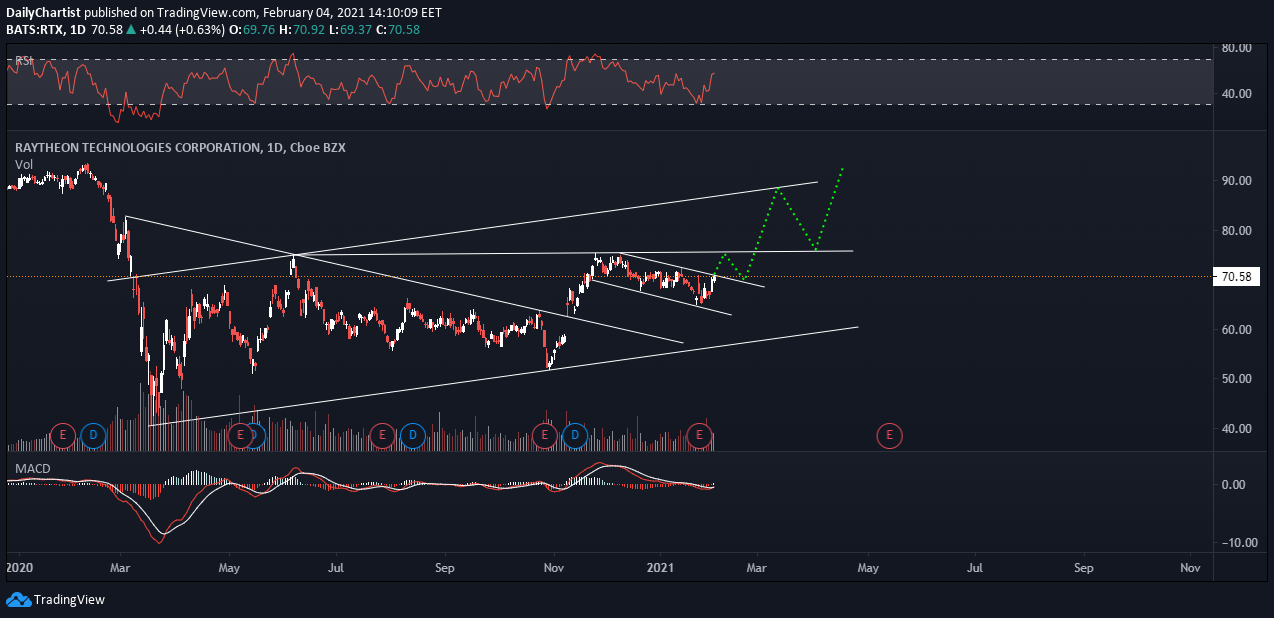Click the C:70.58 close value

coord(400,30)
